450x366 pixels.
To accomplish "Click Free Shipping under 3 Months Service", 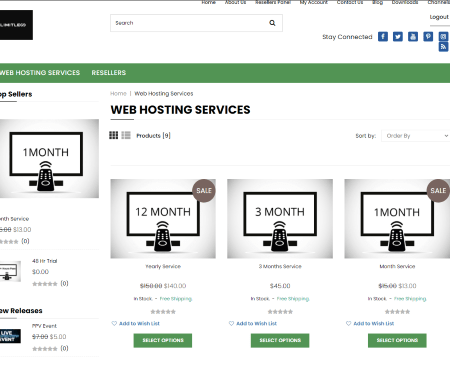I will [x=293, y=299].
